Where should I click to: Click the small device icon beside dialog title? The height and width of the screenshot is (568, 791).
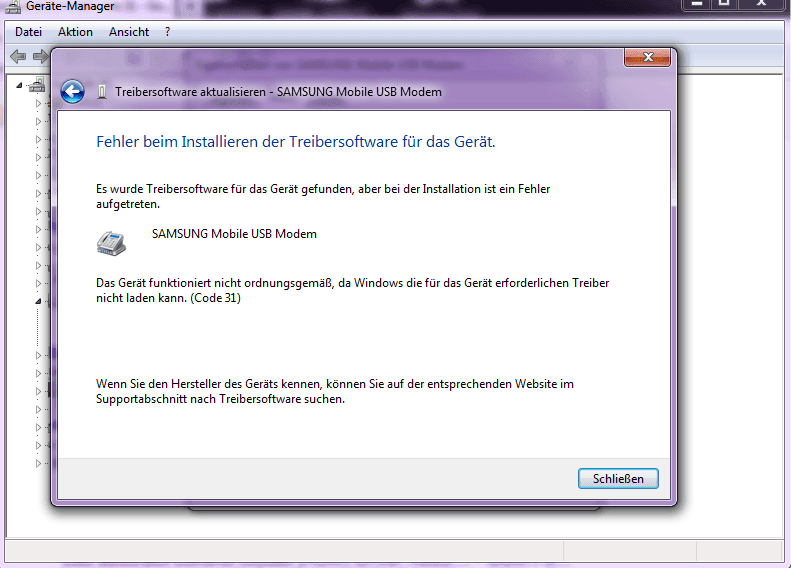(102, 92)
